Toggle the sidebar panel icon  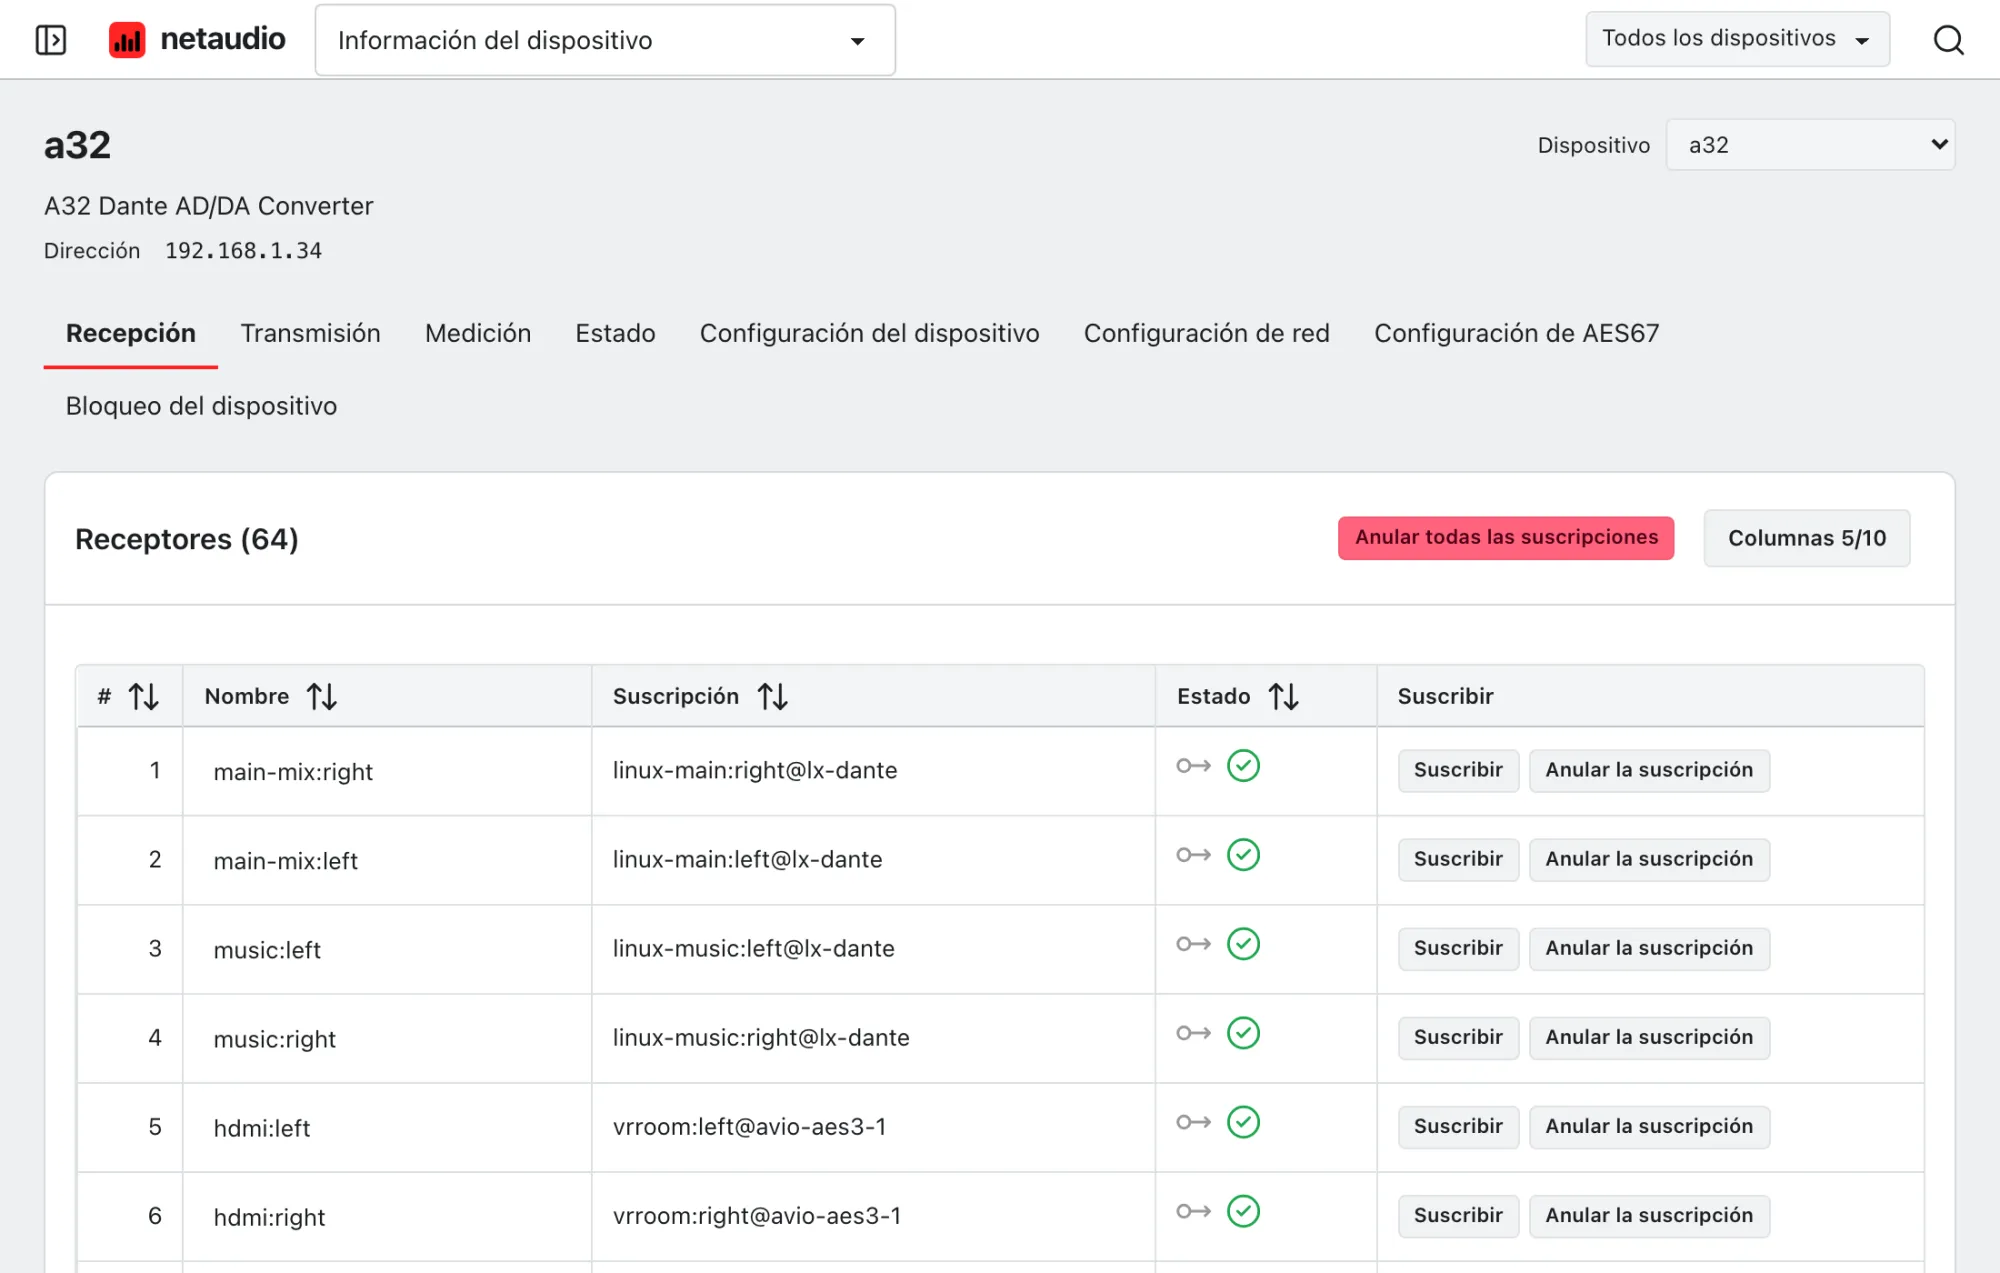[x=50, y=40]
